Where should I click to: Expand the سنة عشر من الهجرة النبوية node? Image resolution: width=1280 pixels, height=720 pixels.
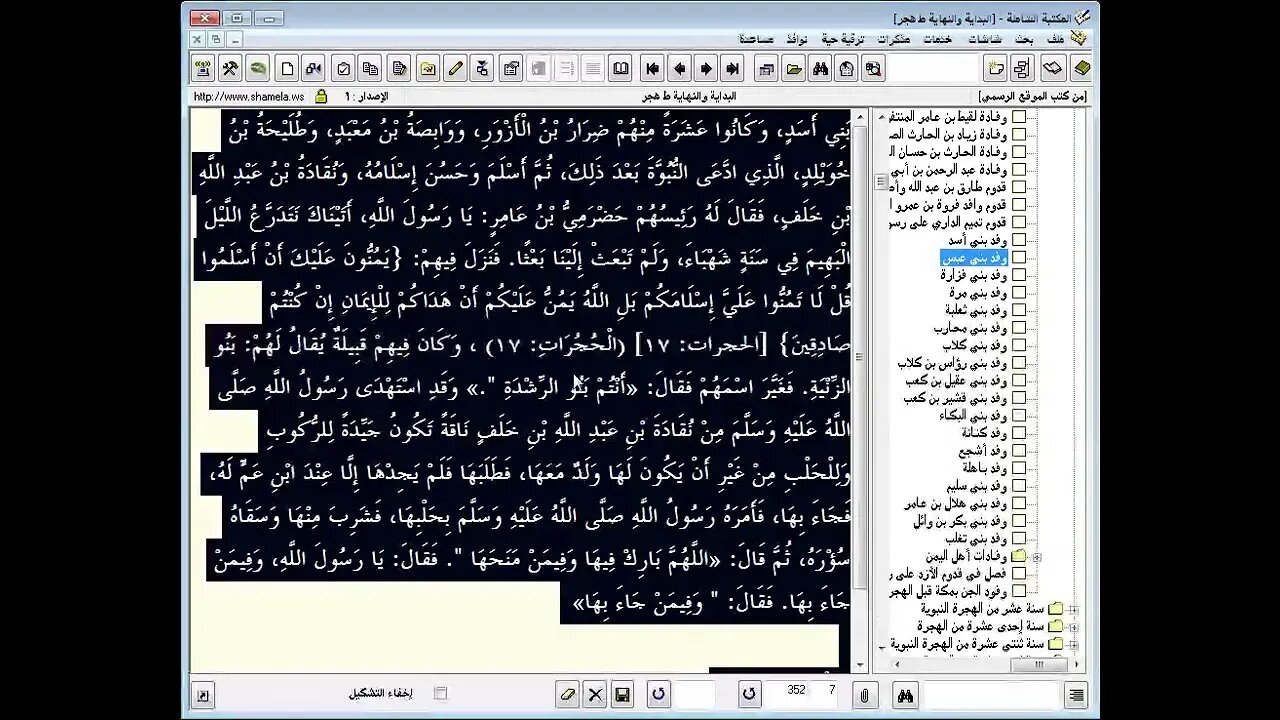pyautogui.click(x=1072, y=608)
